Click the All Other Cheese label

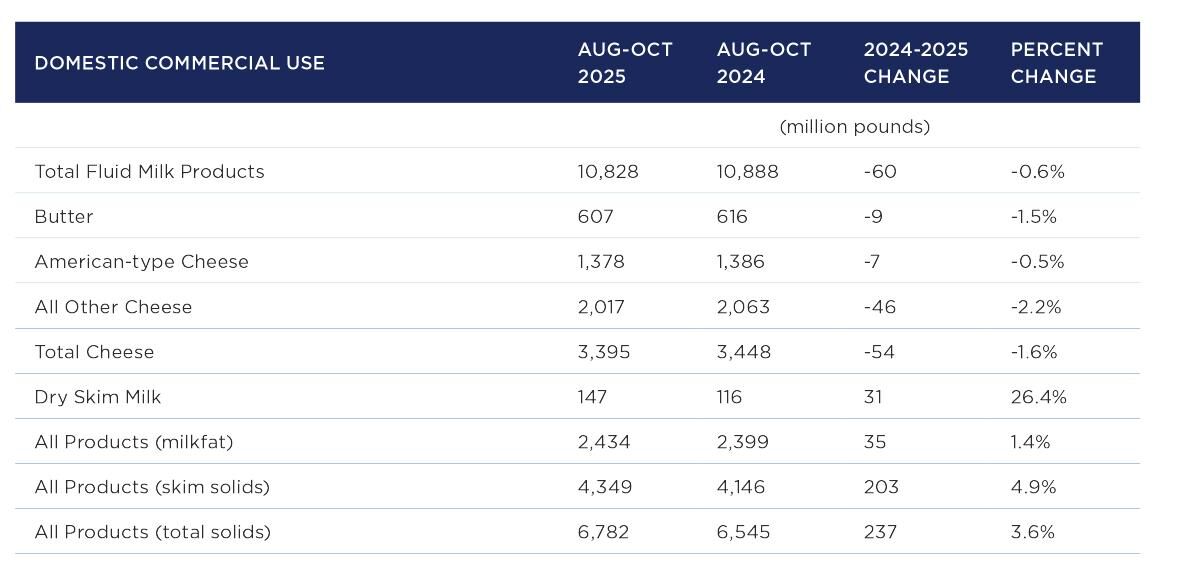[x=113, y=307]
